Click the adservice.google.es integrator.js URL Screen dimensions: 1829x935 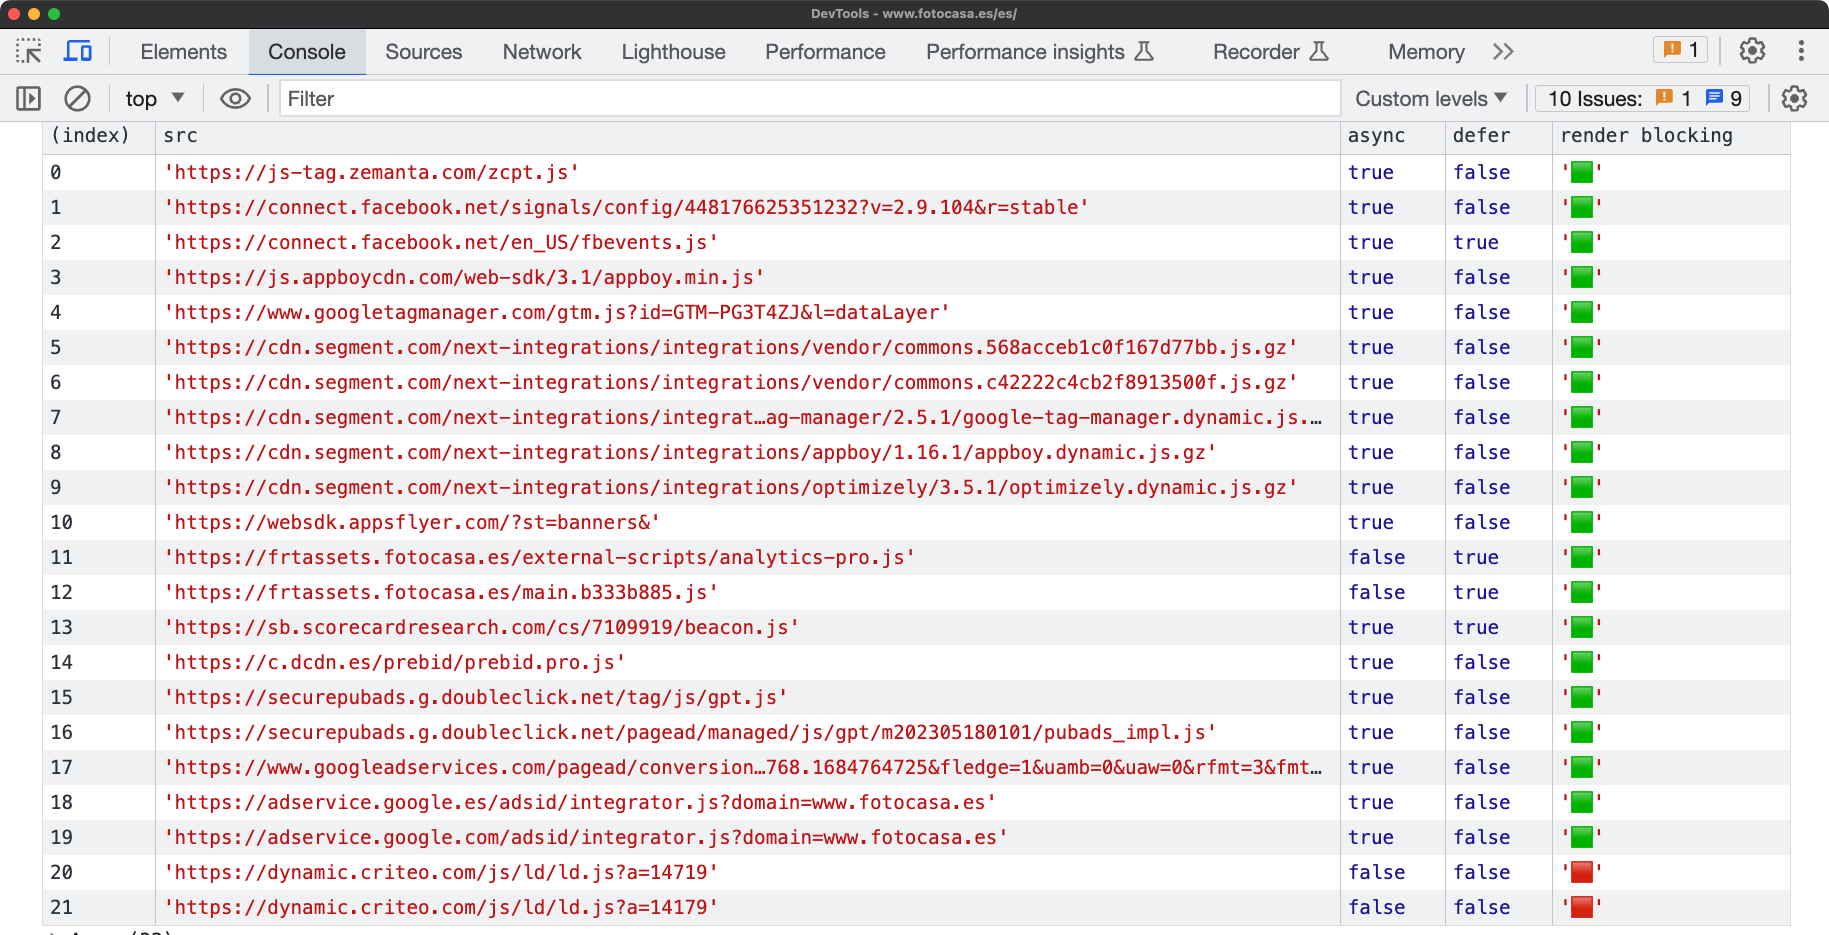[580, 802]
